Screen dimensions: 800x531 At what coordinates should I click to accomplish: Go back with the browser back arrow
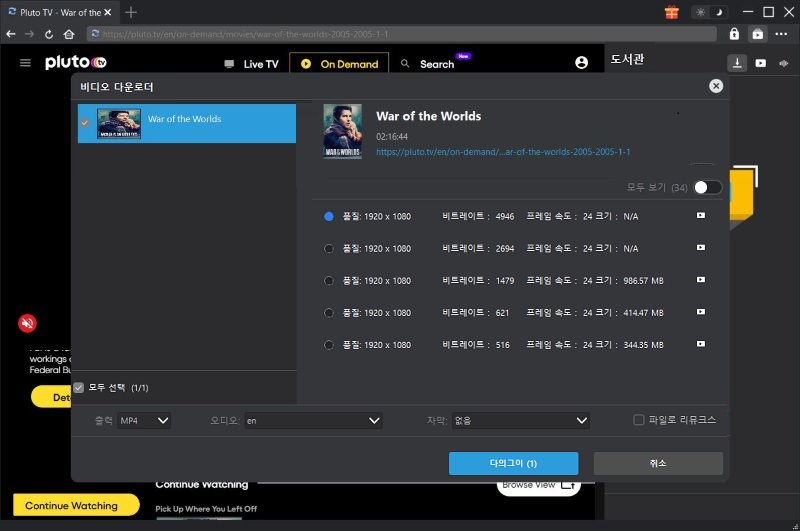tap(11, 34)
